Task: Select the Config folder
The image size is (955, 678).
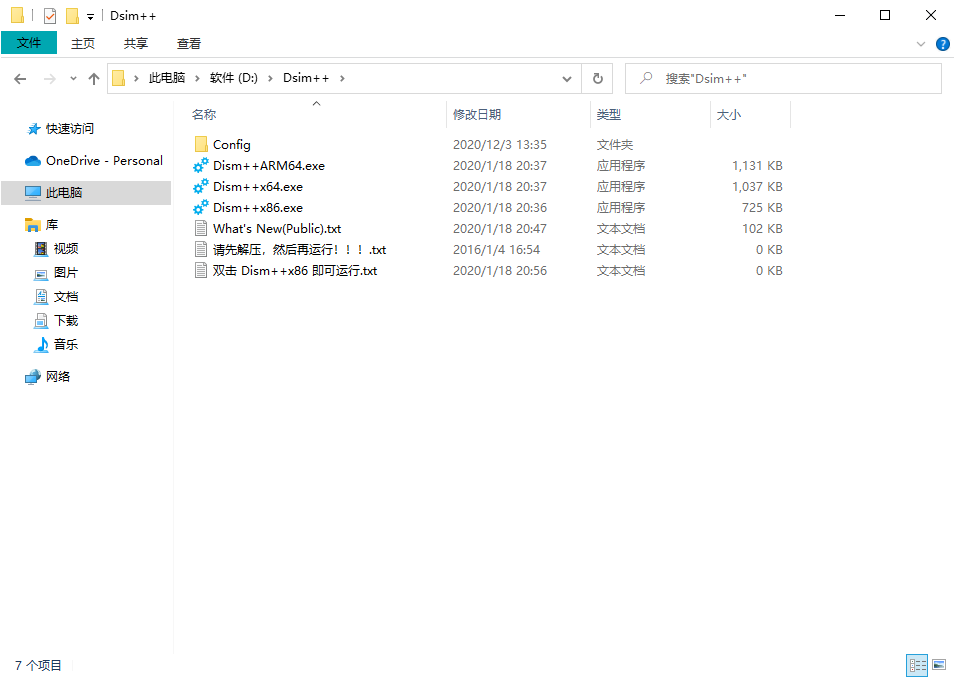Action: (x=229, y=144)
